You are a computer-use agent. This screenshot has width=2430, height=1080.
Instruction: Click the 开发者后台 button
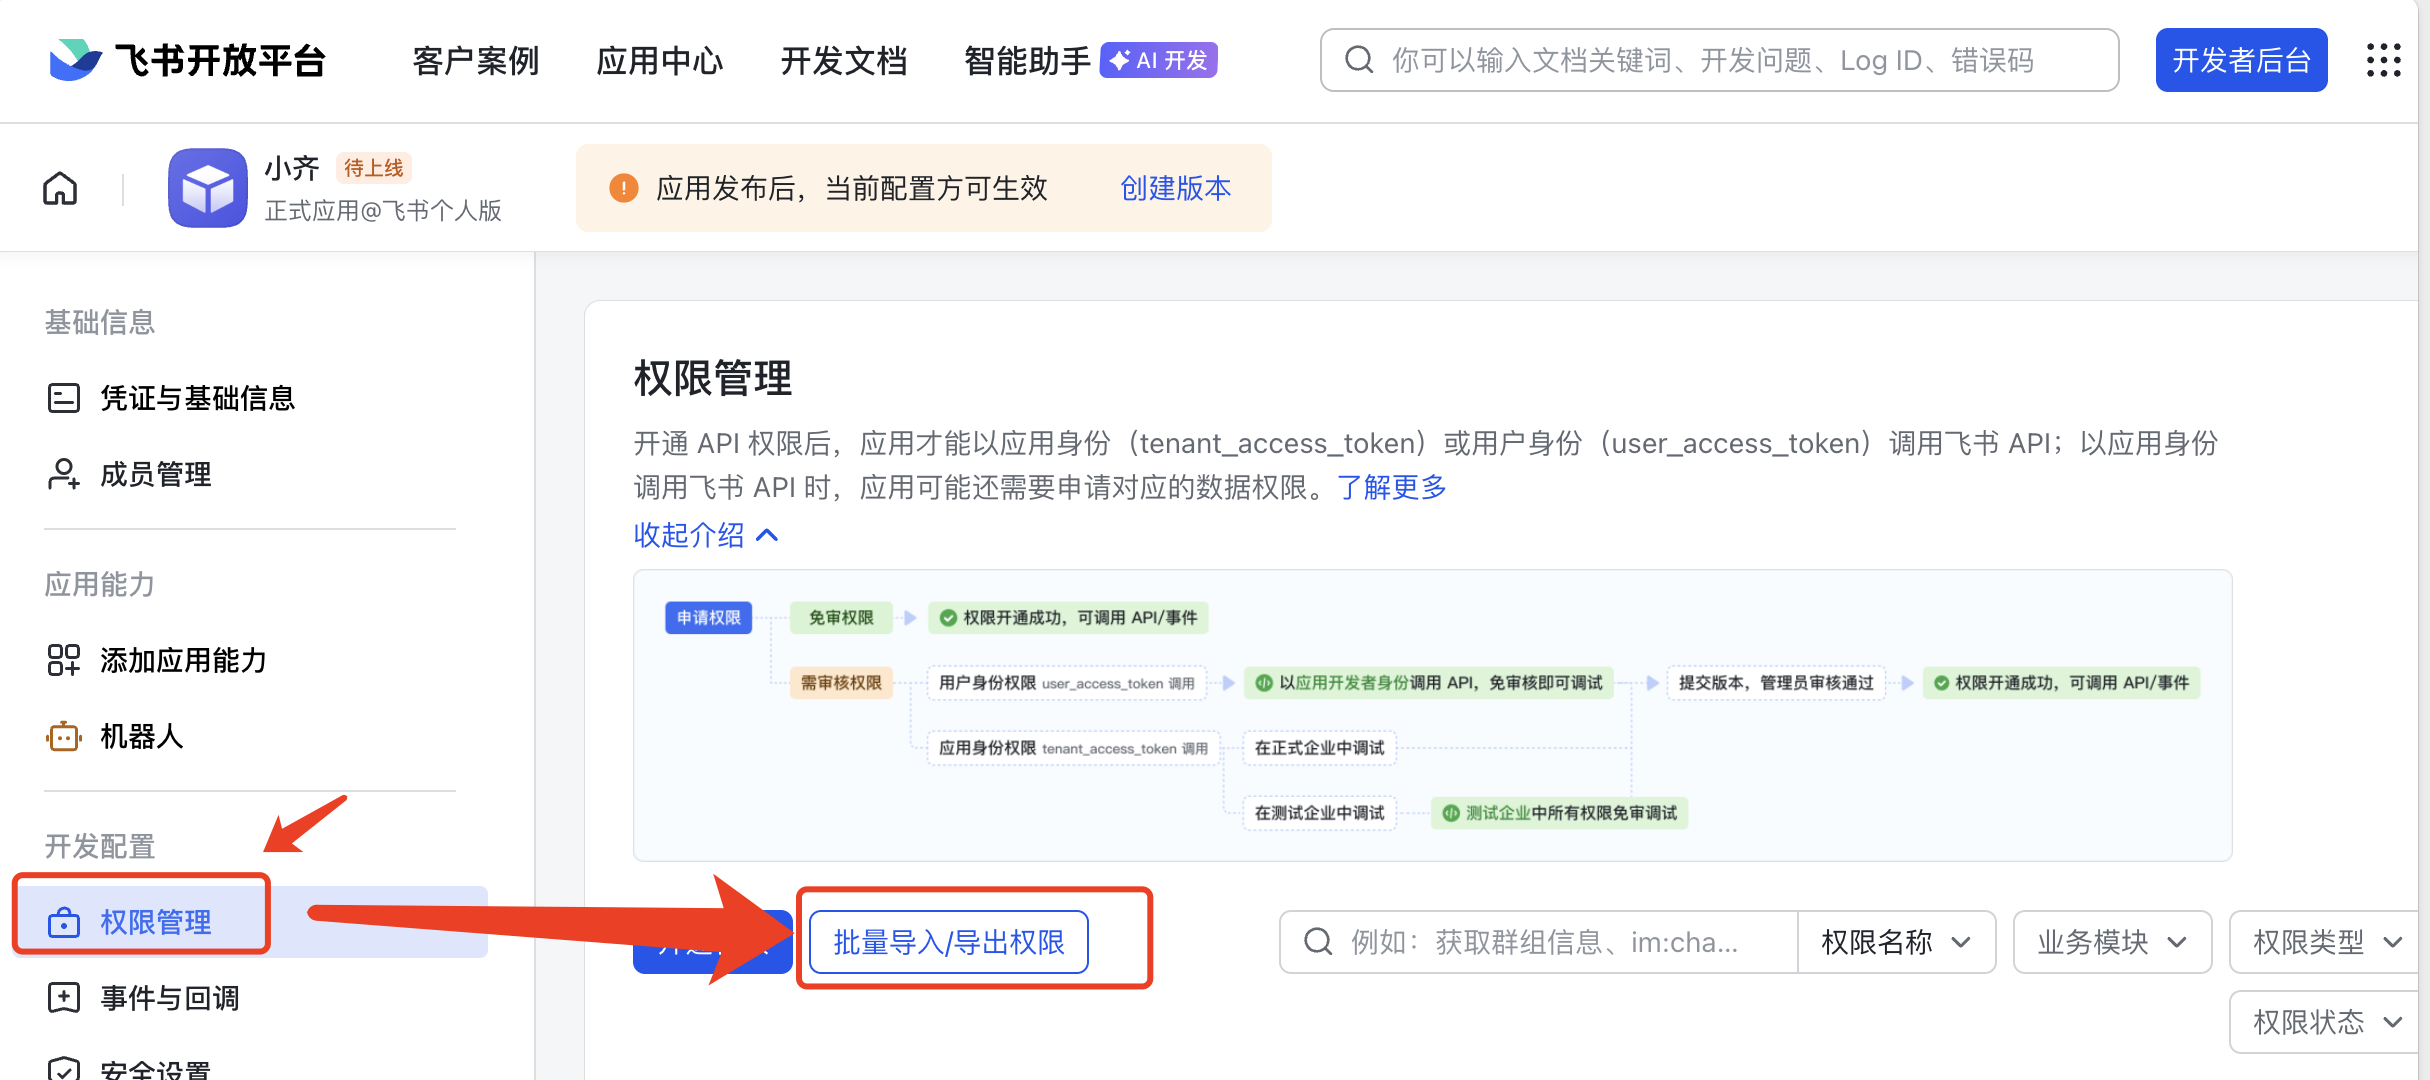point(2240,60)
